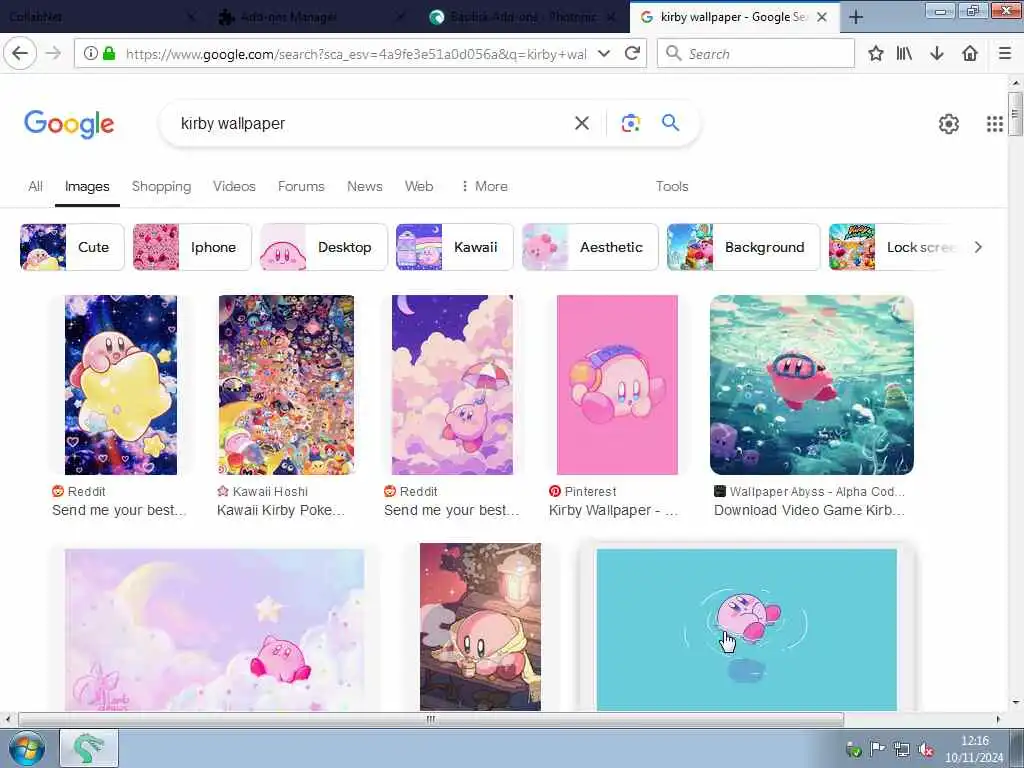Open Kirby with lantern thumbnail

click(x=480, y=627)
